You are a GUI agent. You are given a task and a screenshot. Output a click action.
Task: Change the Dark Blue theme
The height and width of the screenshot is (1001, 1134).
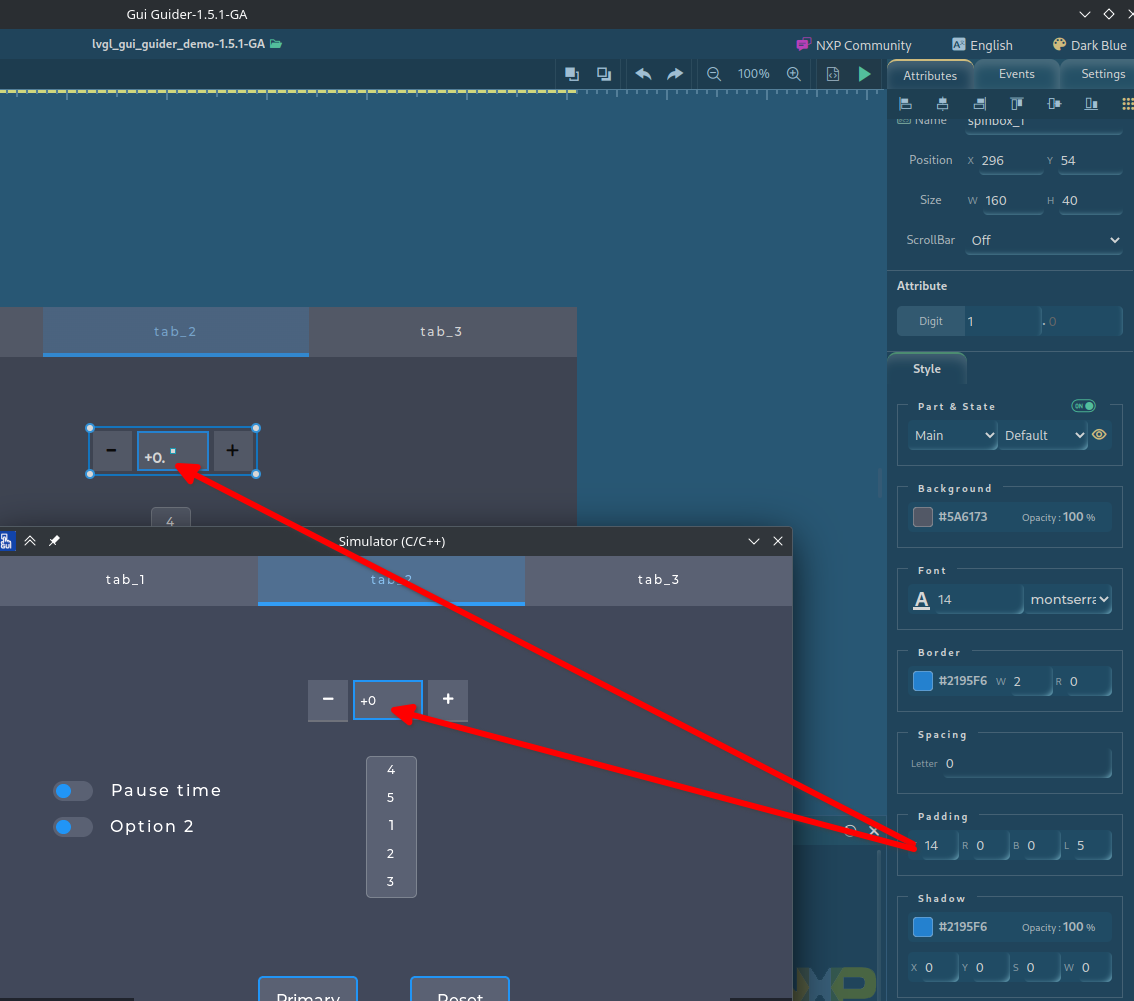click(x=1089, y=45)
